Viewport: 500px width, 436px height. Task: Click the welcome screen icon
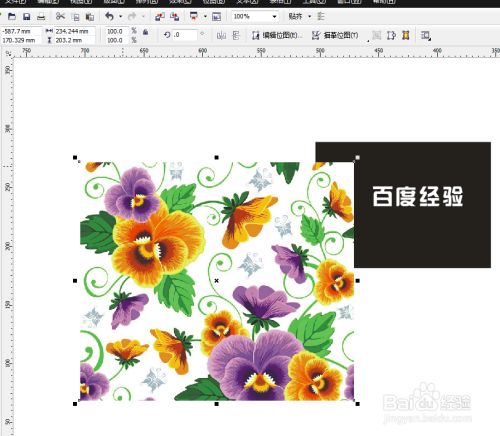click(x=216, y=16)
